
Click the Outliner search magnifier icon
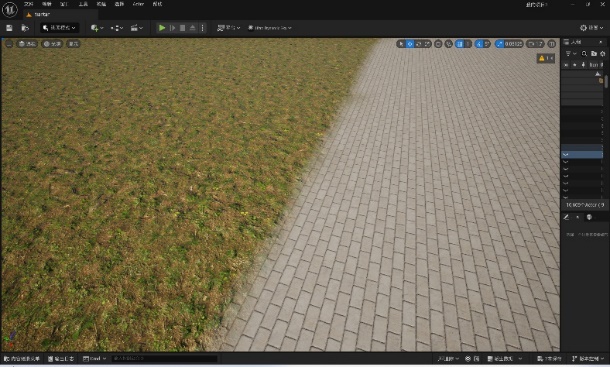(584, 54)
